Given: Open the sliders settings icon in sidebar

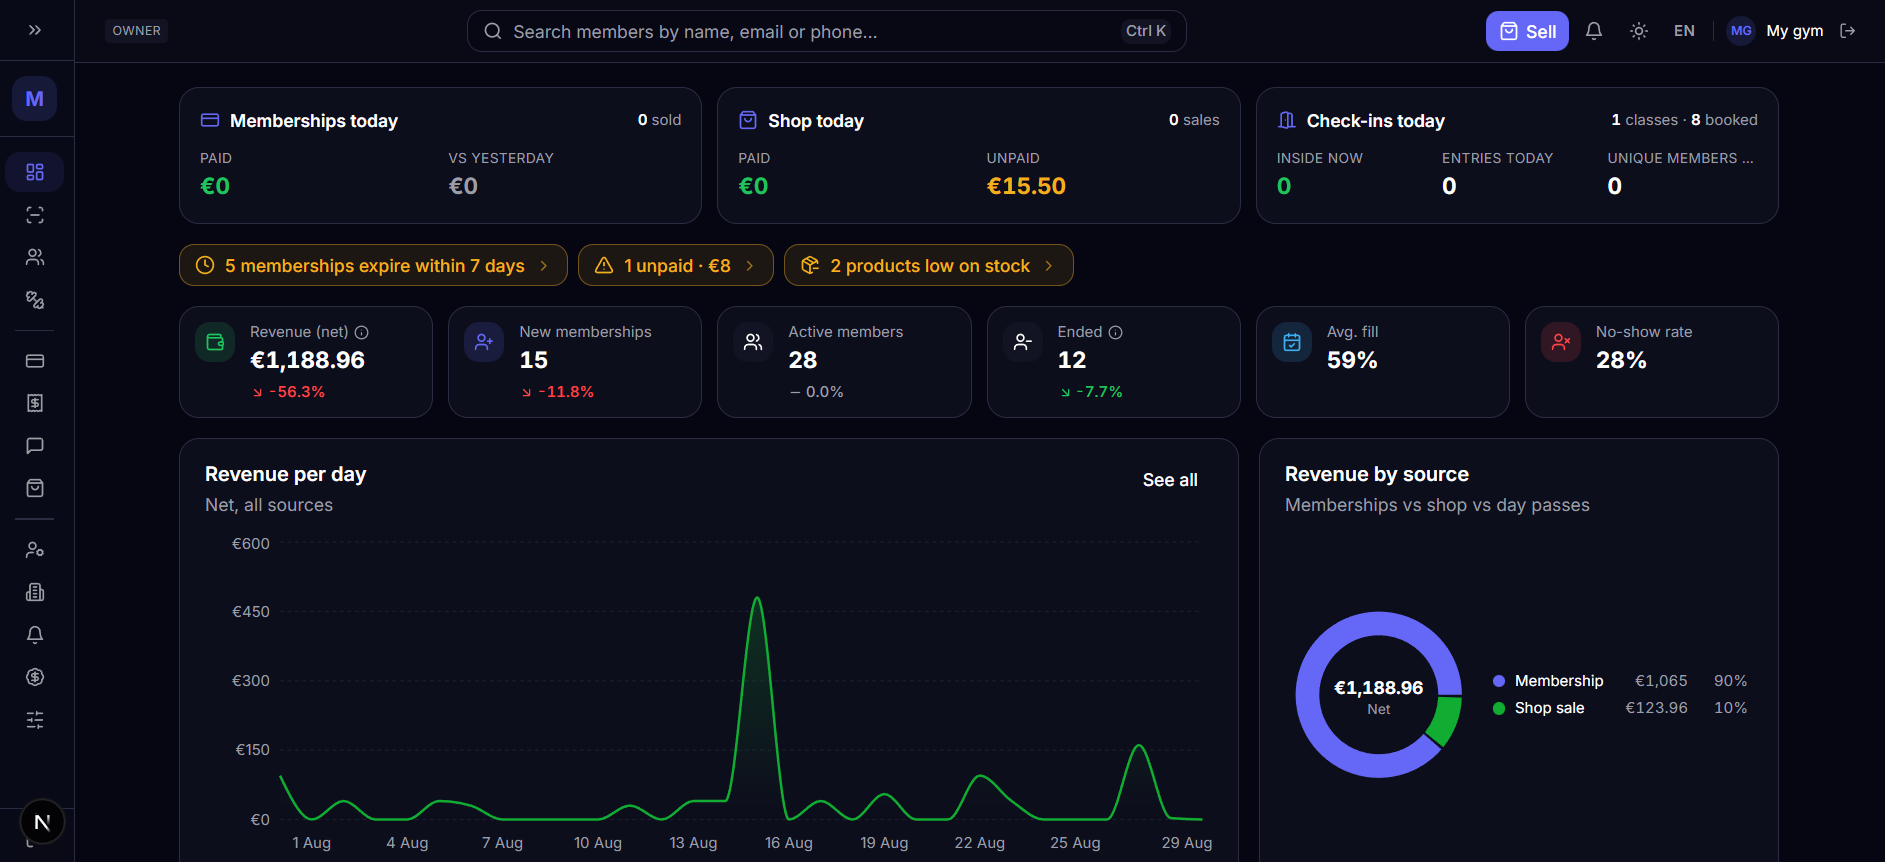Looking at the screenshot, I should click(x=35, y=720).
